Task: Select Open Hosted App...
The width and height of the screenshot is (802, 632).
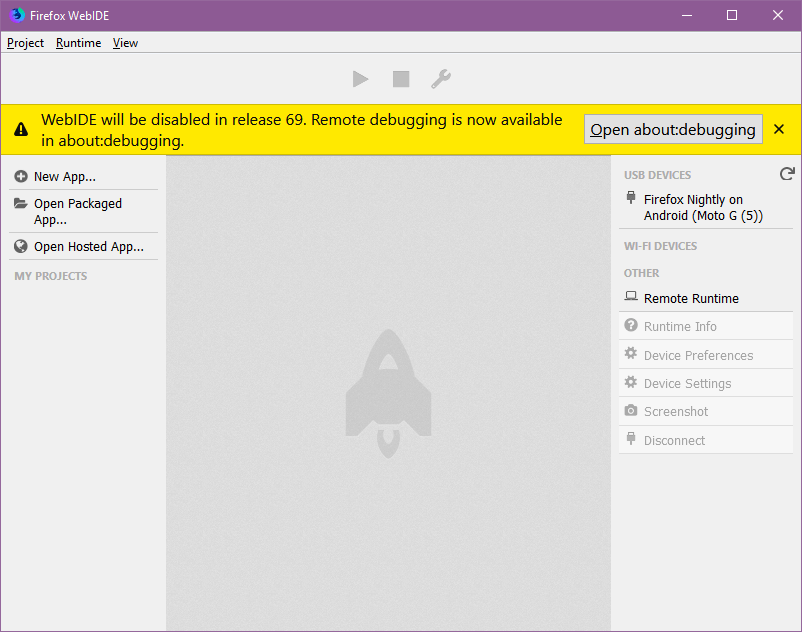Action: click(88, 247)
